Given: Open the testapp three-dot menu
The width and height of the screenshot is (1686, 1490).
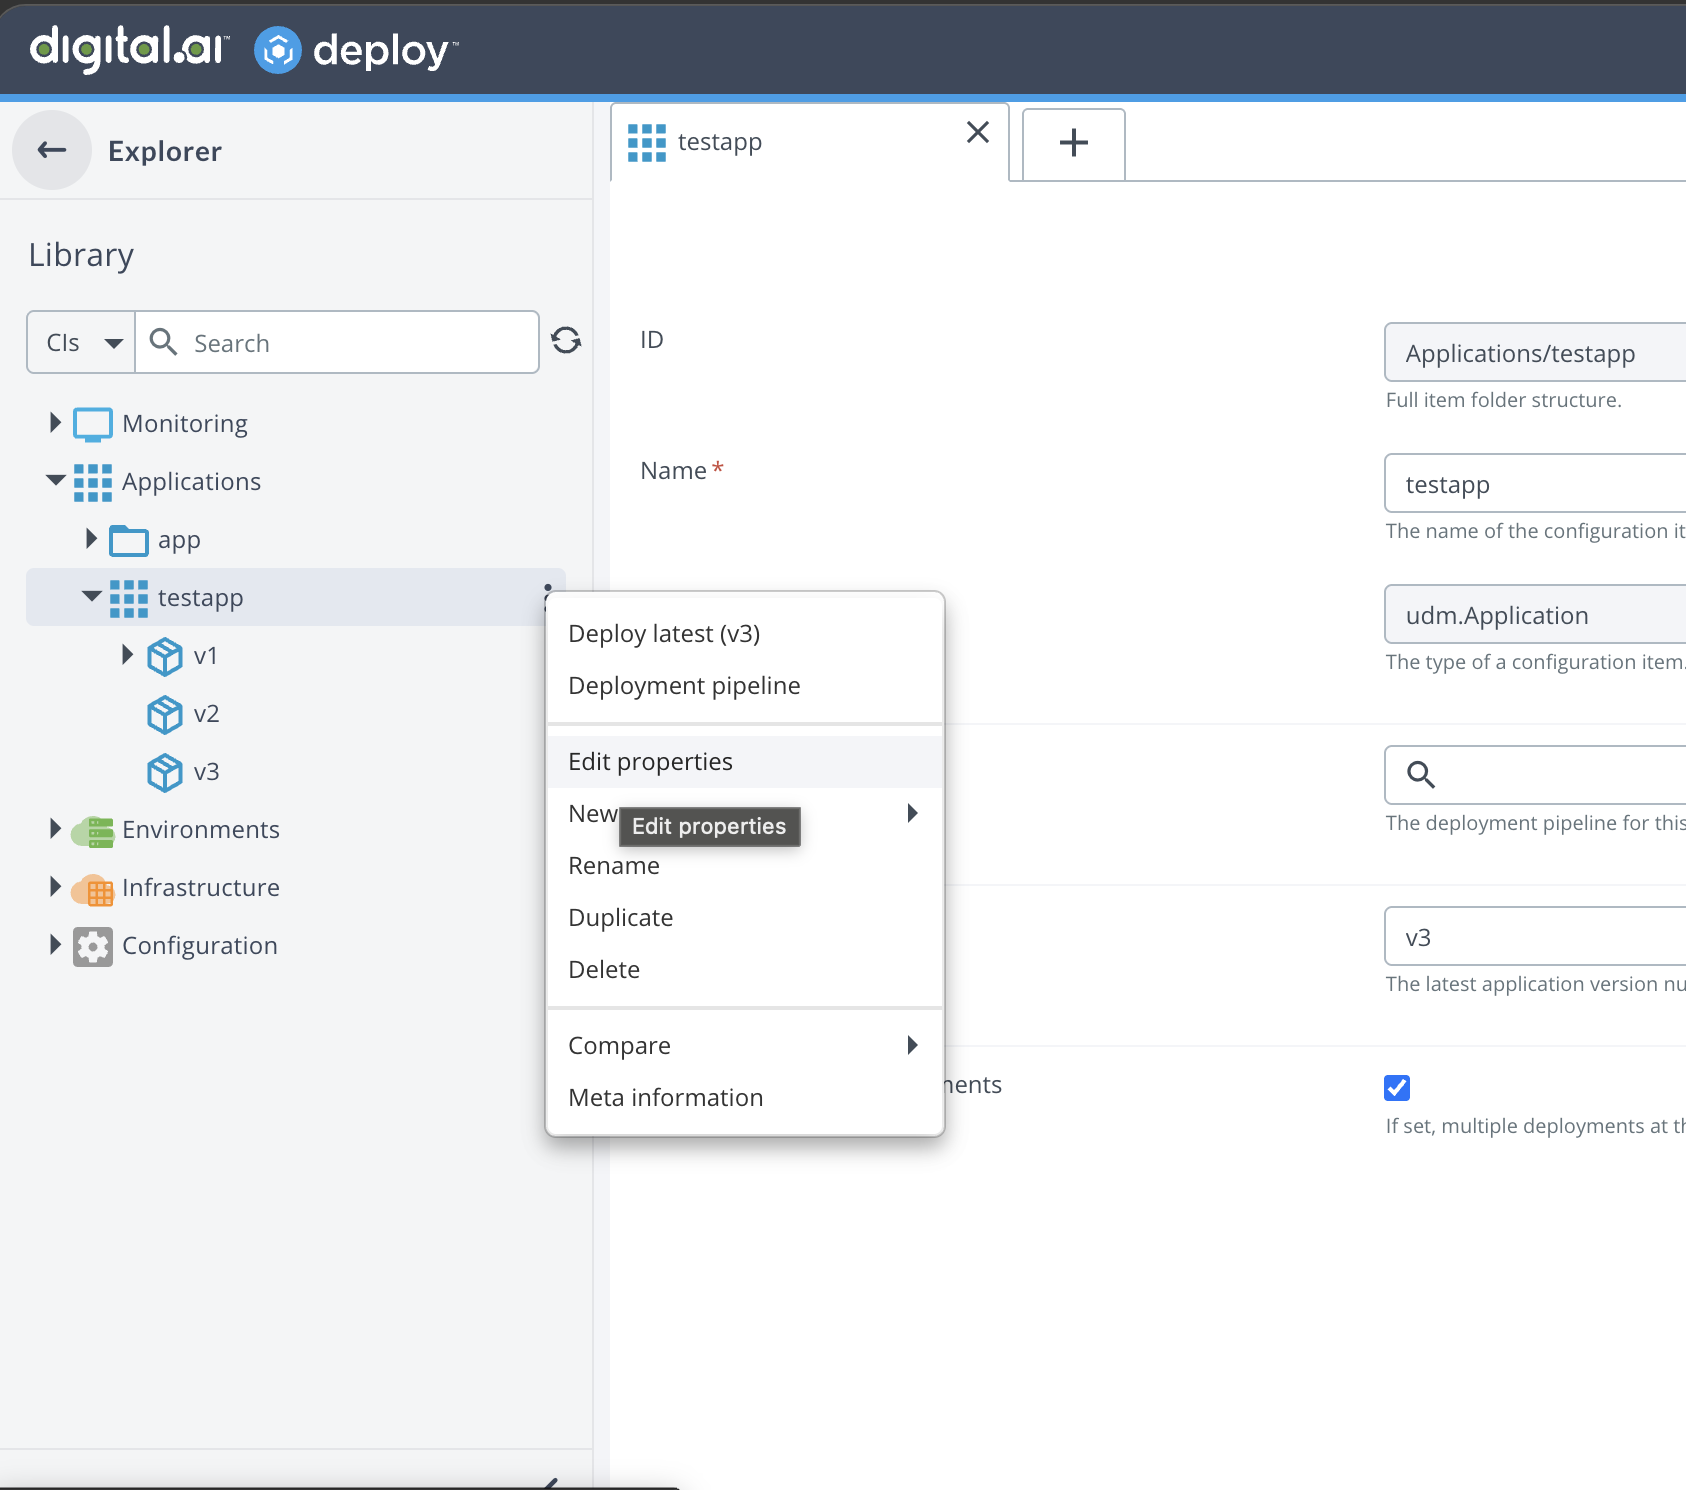Looking at the screenshot, I should pos(547,596).
